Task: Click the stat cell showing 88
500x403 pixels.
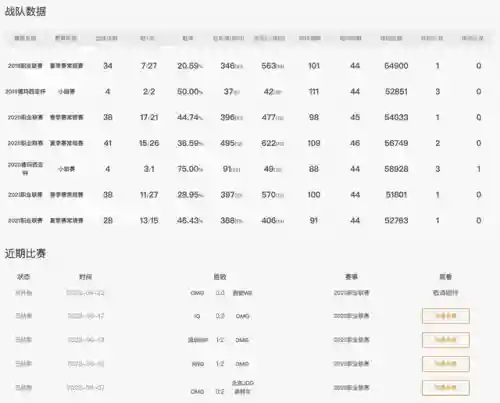Action: coord(314,169)
